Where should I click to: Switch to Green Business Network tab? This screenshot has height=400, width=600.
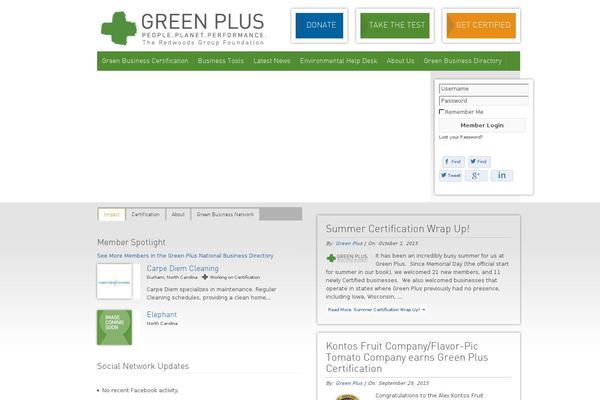click(225, 214)
